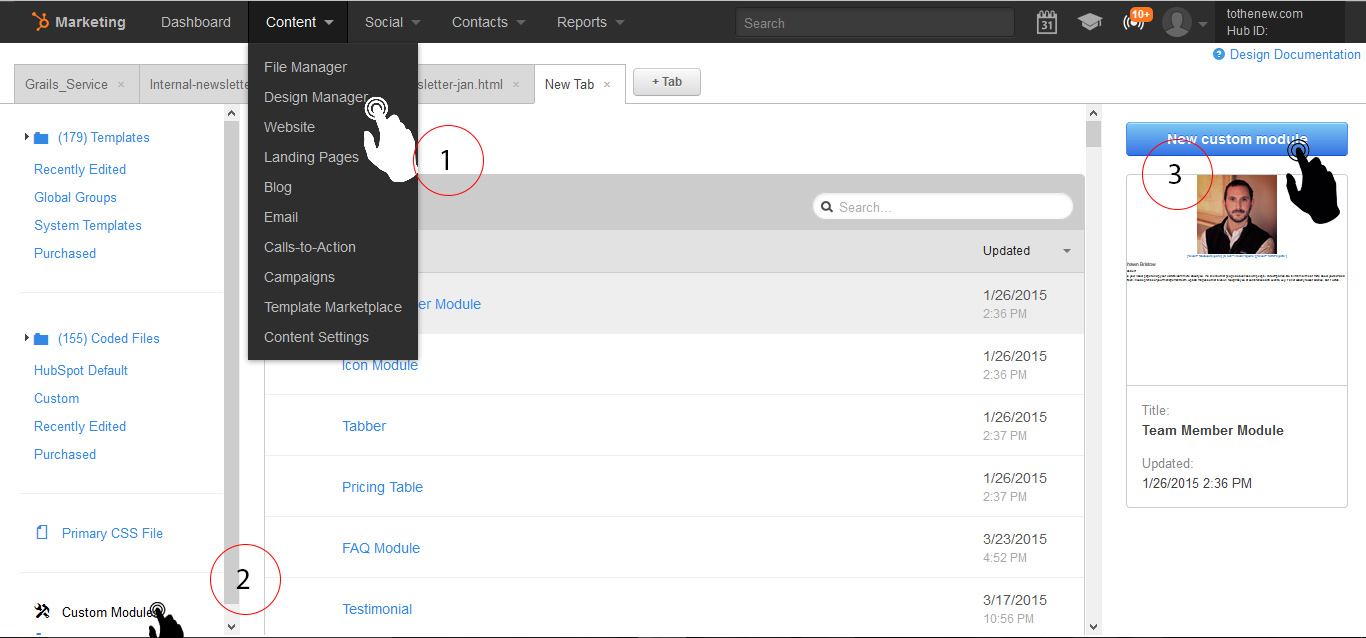
Task: Close the Grails_Service tab
Action: pyautogui.click(x=121, y=85)
